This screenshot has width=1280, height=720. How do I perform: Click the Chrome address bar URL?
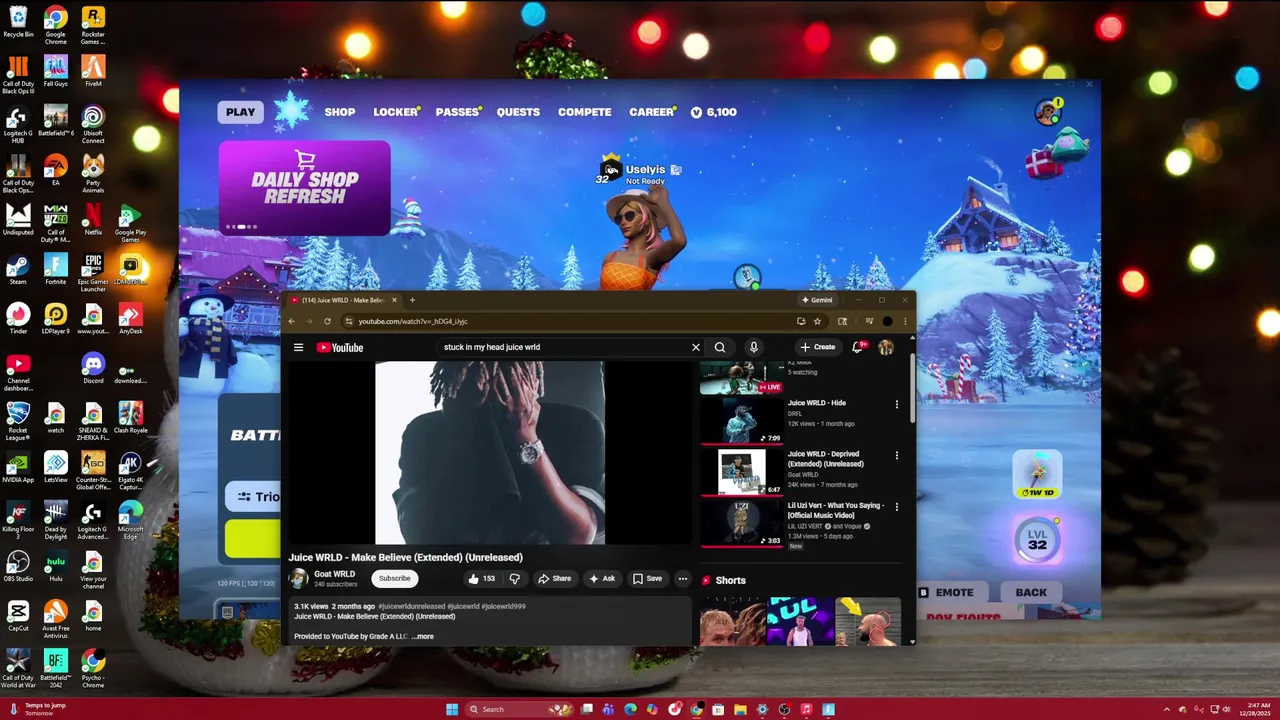pos(413,321)
